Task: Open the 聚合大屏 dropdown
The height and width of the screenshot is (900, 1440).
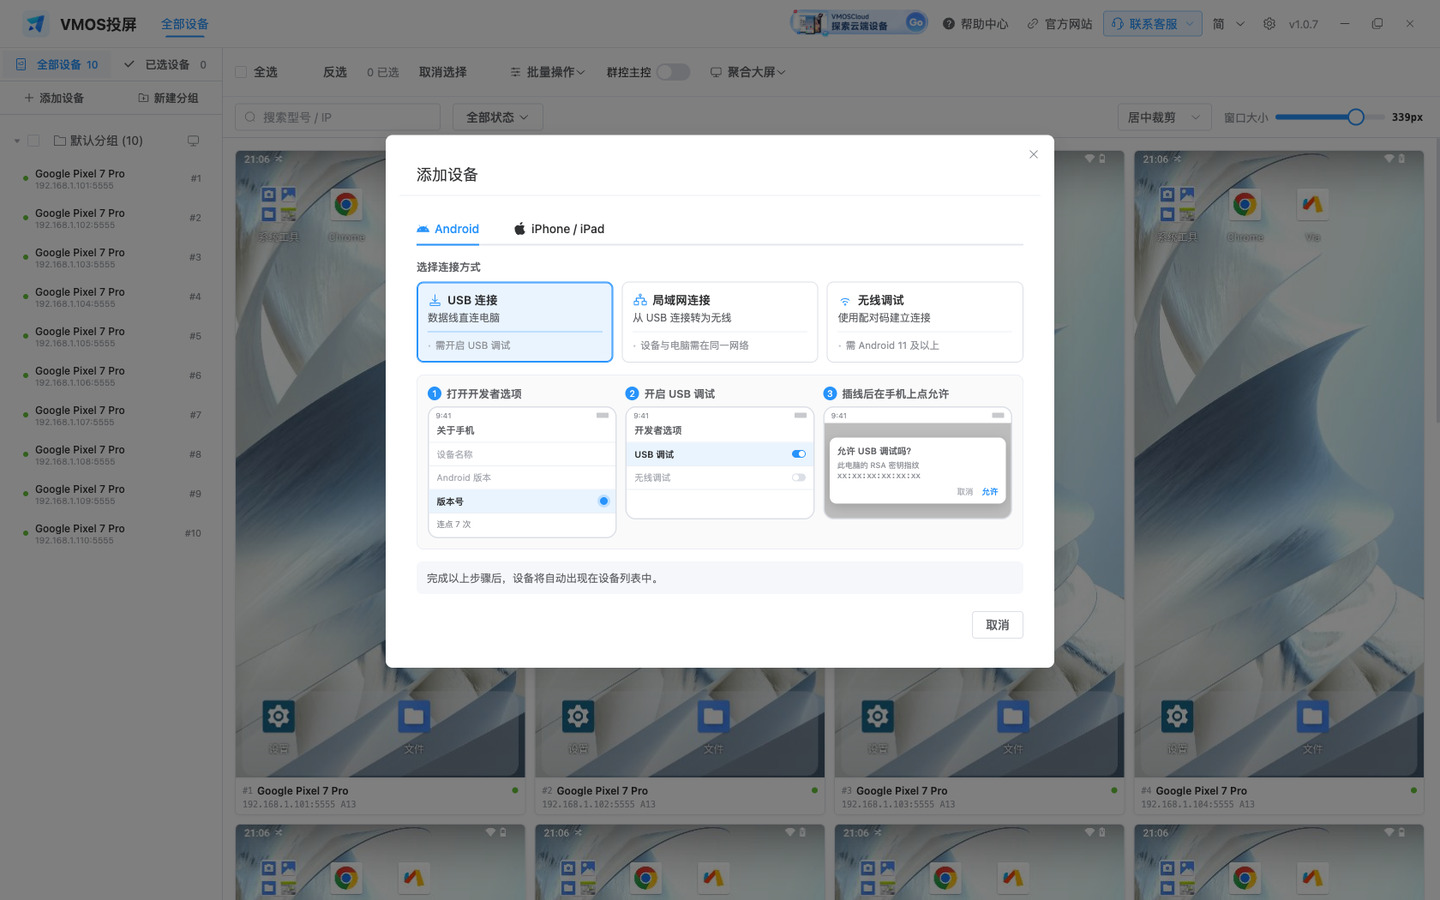Action: pos(748,72)
